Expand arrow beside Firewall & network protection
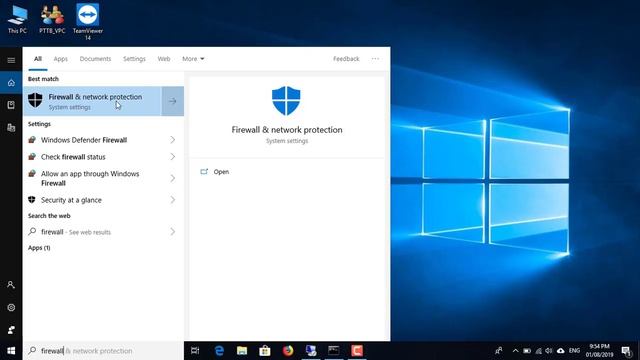 coord(173,101)
